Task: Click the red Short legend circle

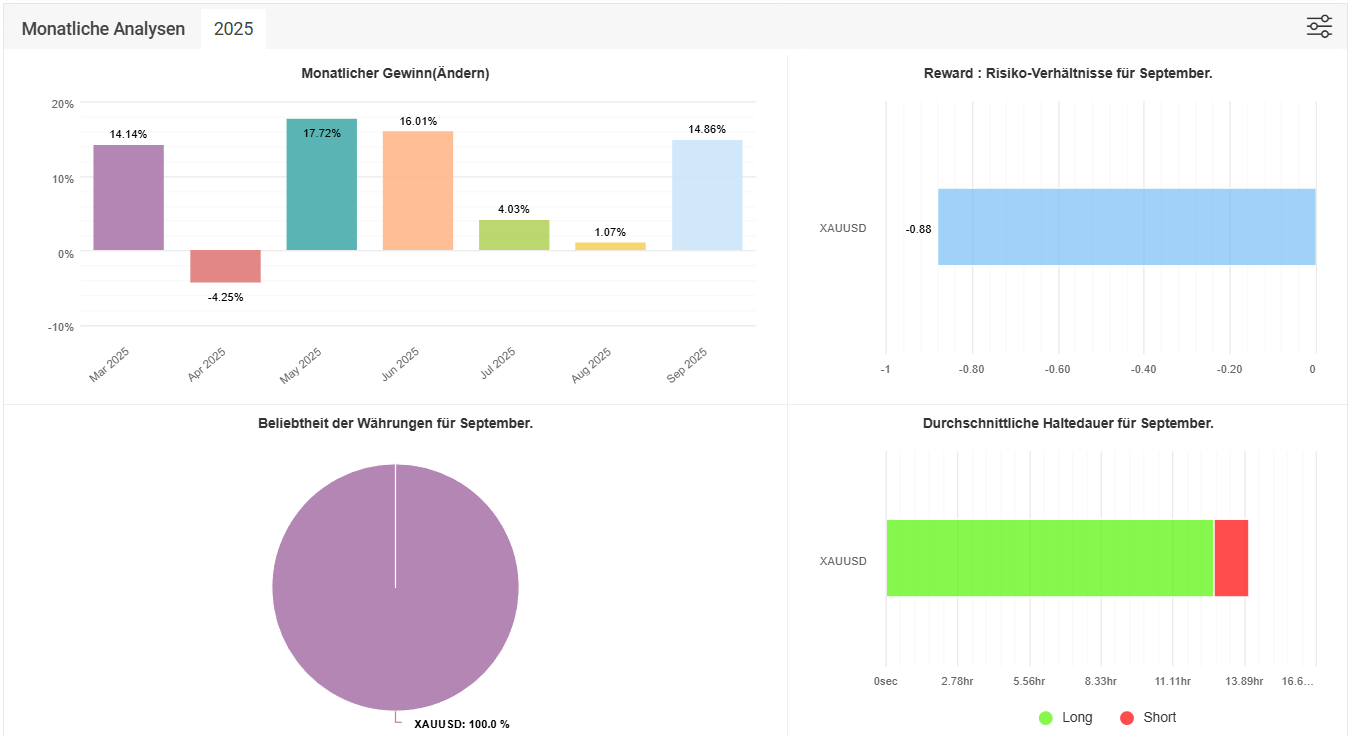Action: click(1127, 718)
